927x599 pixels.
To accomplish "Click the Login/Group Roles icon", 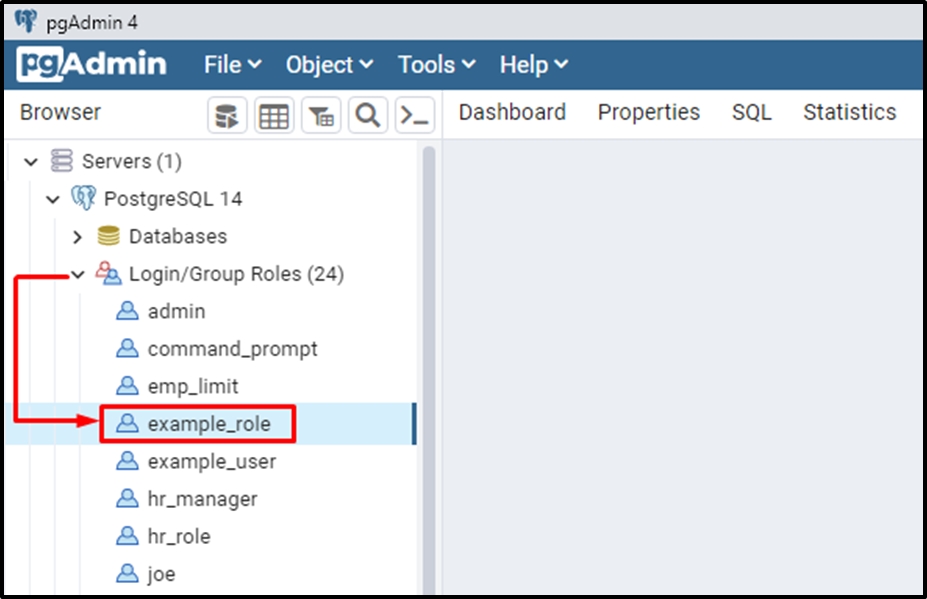I will (108, 274).
